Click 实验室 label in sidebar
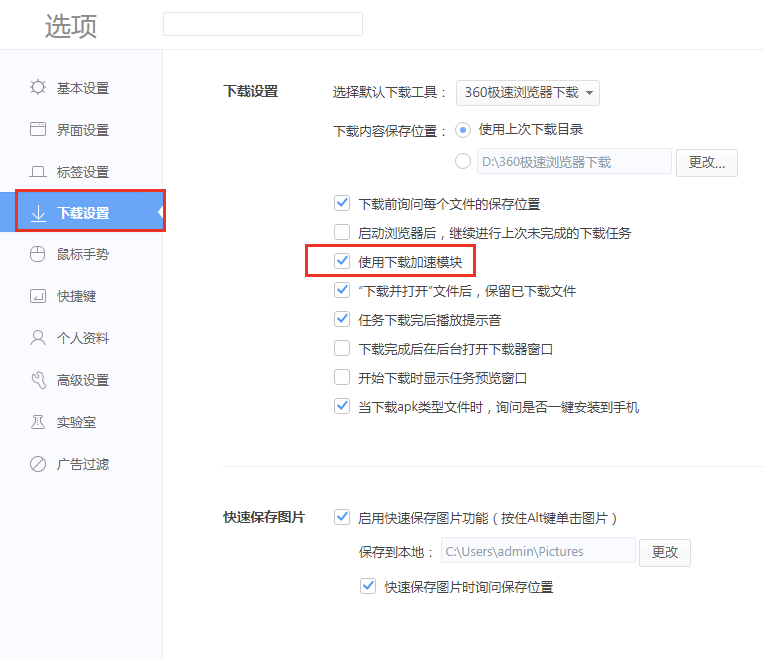Image resolution: width=763 pixels, height=659 pixels. tap(76, 422)
